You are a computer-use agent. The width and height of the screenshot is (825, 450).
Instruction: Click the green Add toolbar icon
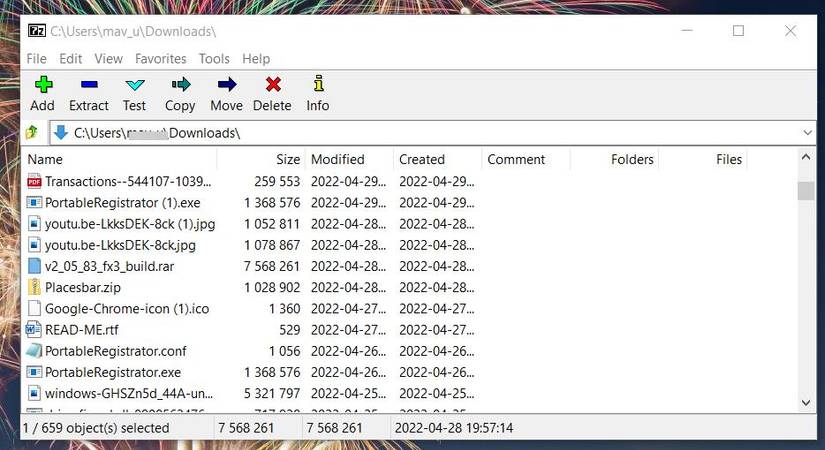pos(43,84)
